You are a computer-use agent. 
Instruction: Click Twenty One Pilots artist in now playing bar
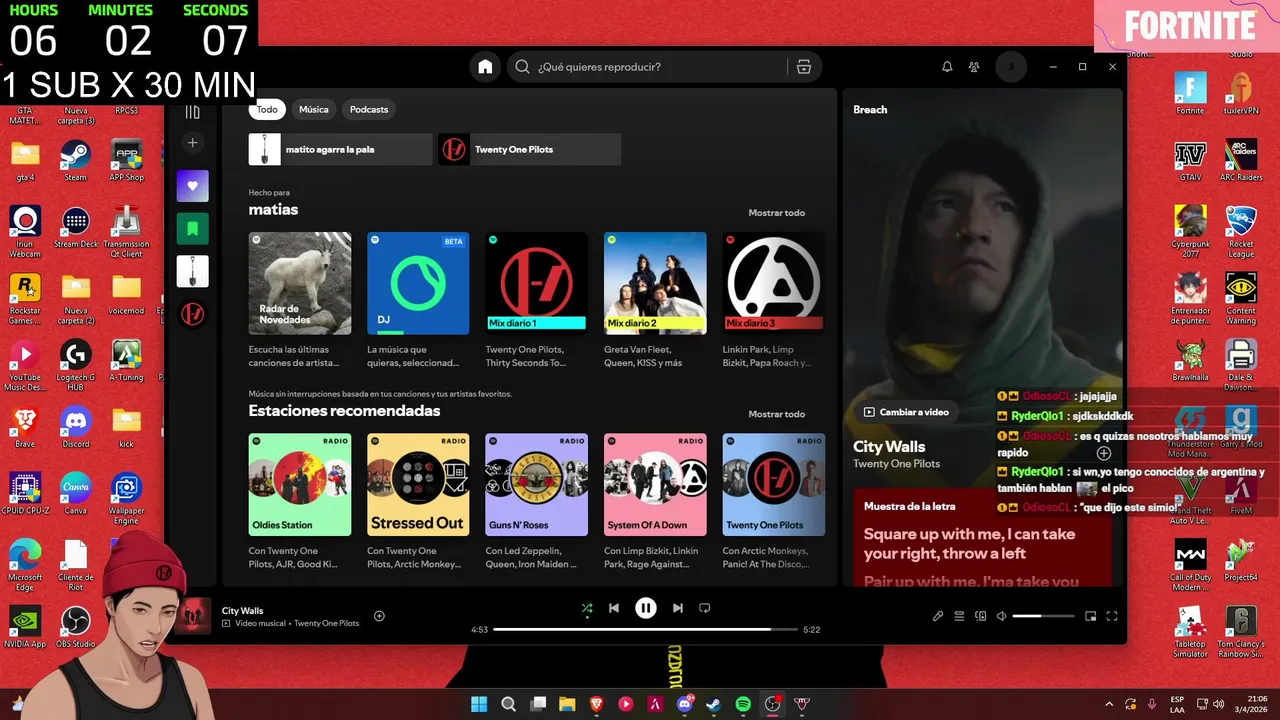point(326,623)
